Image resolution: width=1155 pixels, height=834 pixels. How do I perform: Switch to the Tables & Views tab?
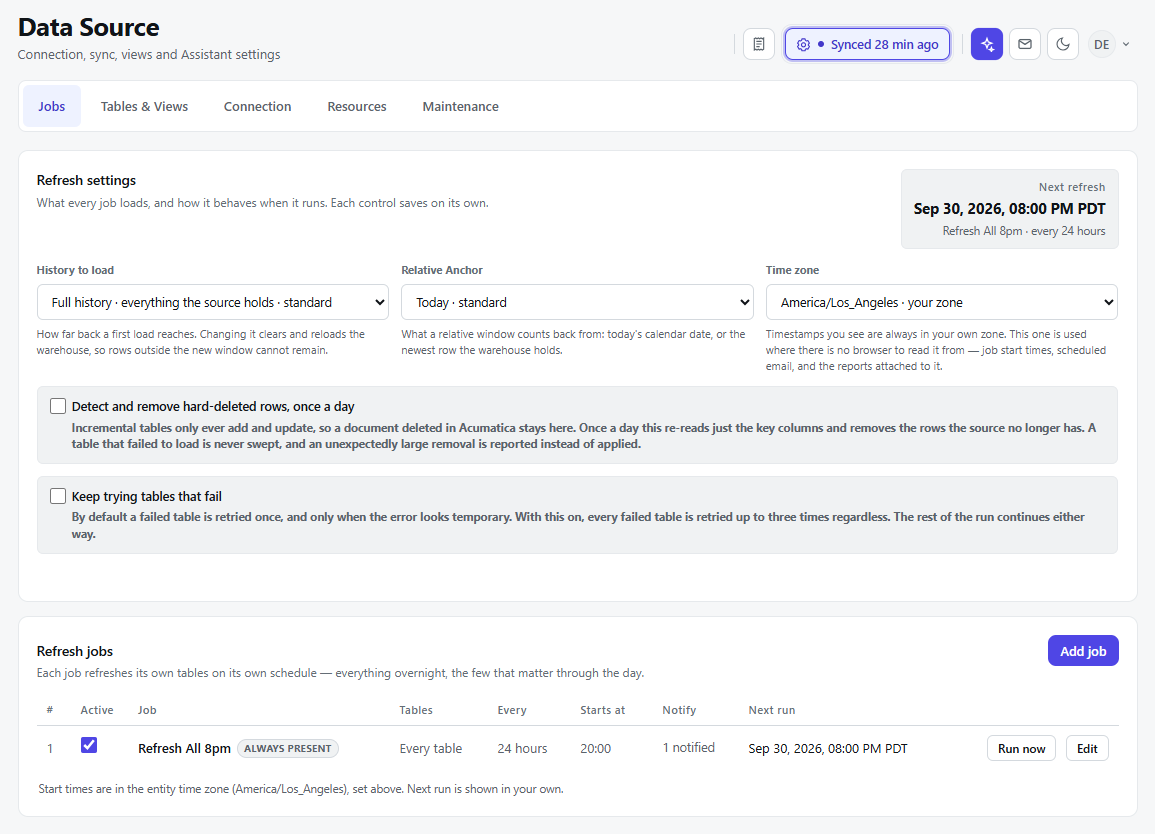pos(144,106)
